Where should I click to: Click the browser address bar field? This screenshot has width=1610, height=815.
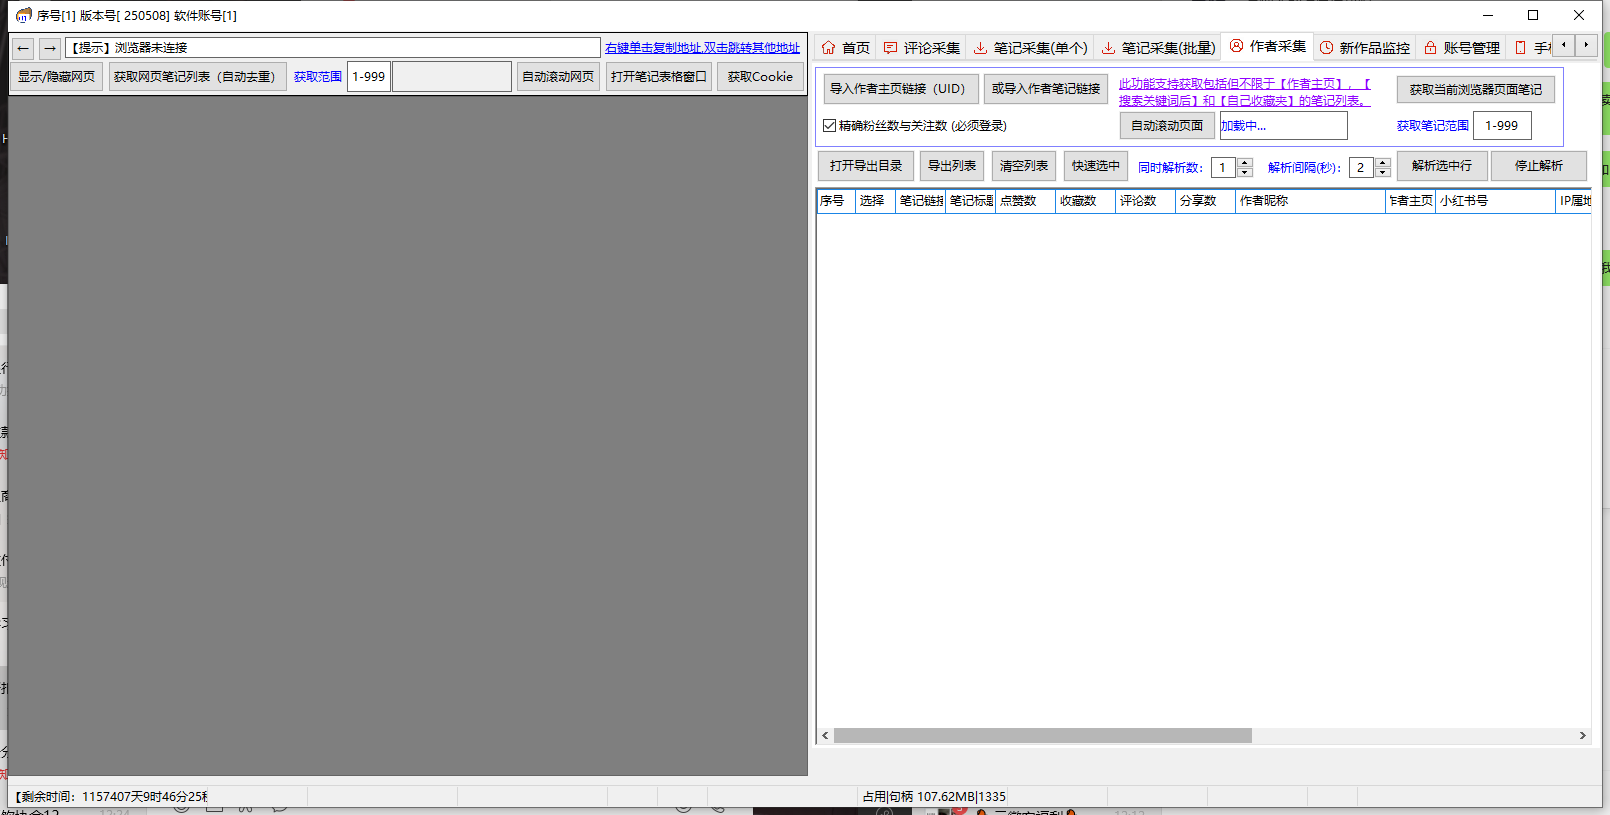333,48
